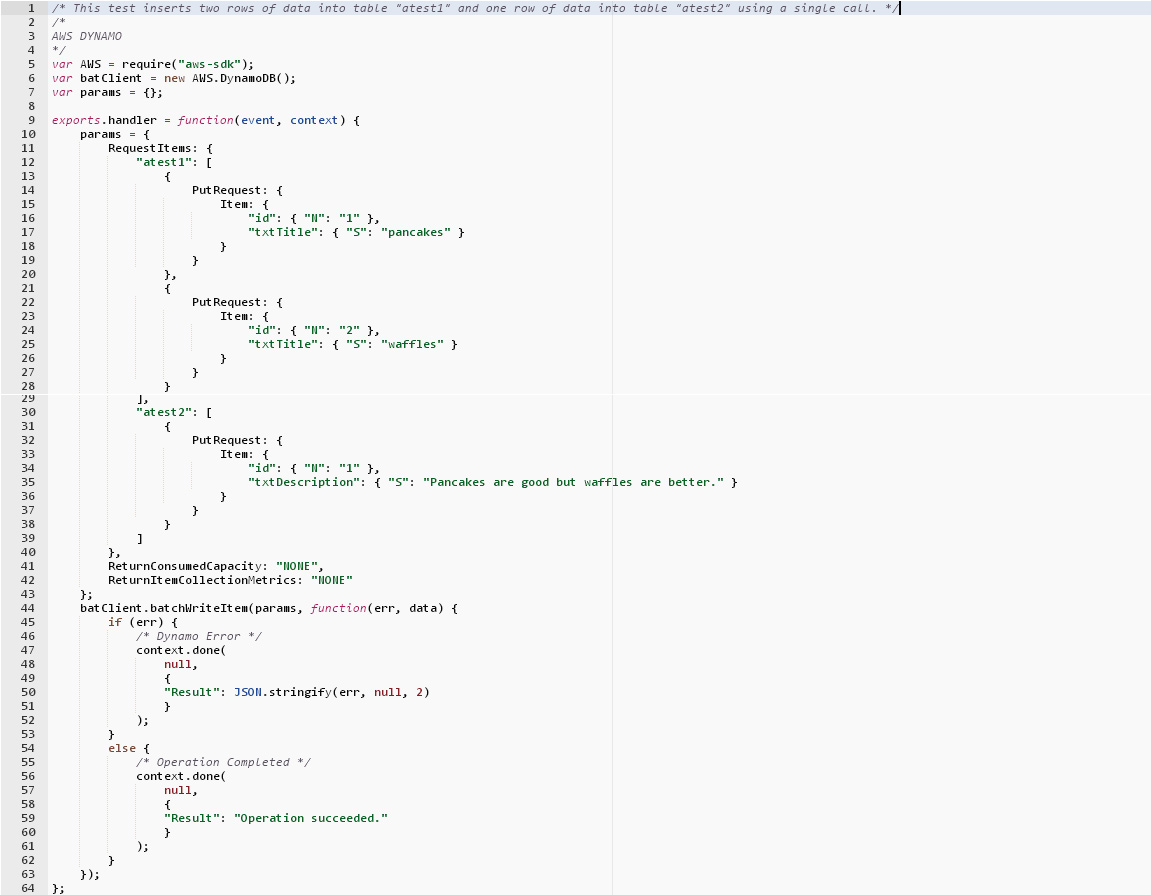Image resolution: width=1151 pixels, height=895 pixels.
Task: Click the "waffles" string value on line 25
Action: tap(413, 344)
